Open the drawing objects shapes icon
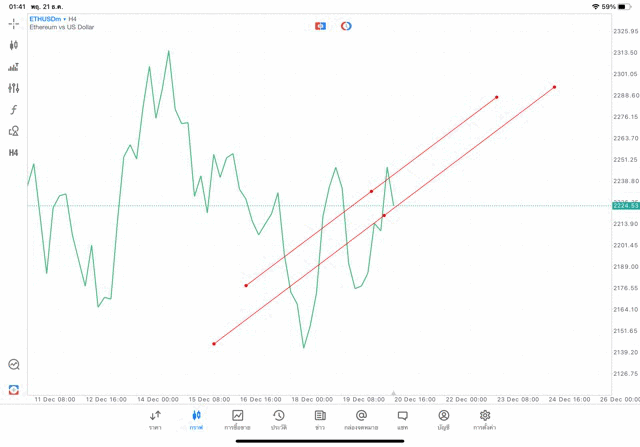The image size is (640, 447). 13,131
